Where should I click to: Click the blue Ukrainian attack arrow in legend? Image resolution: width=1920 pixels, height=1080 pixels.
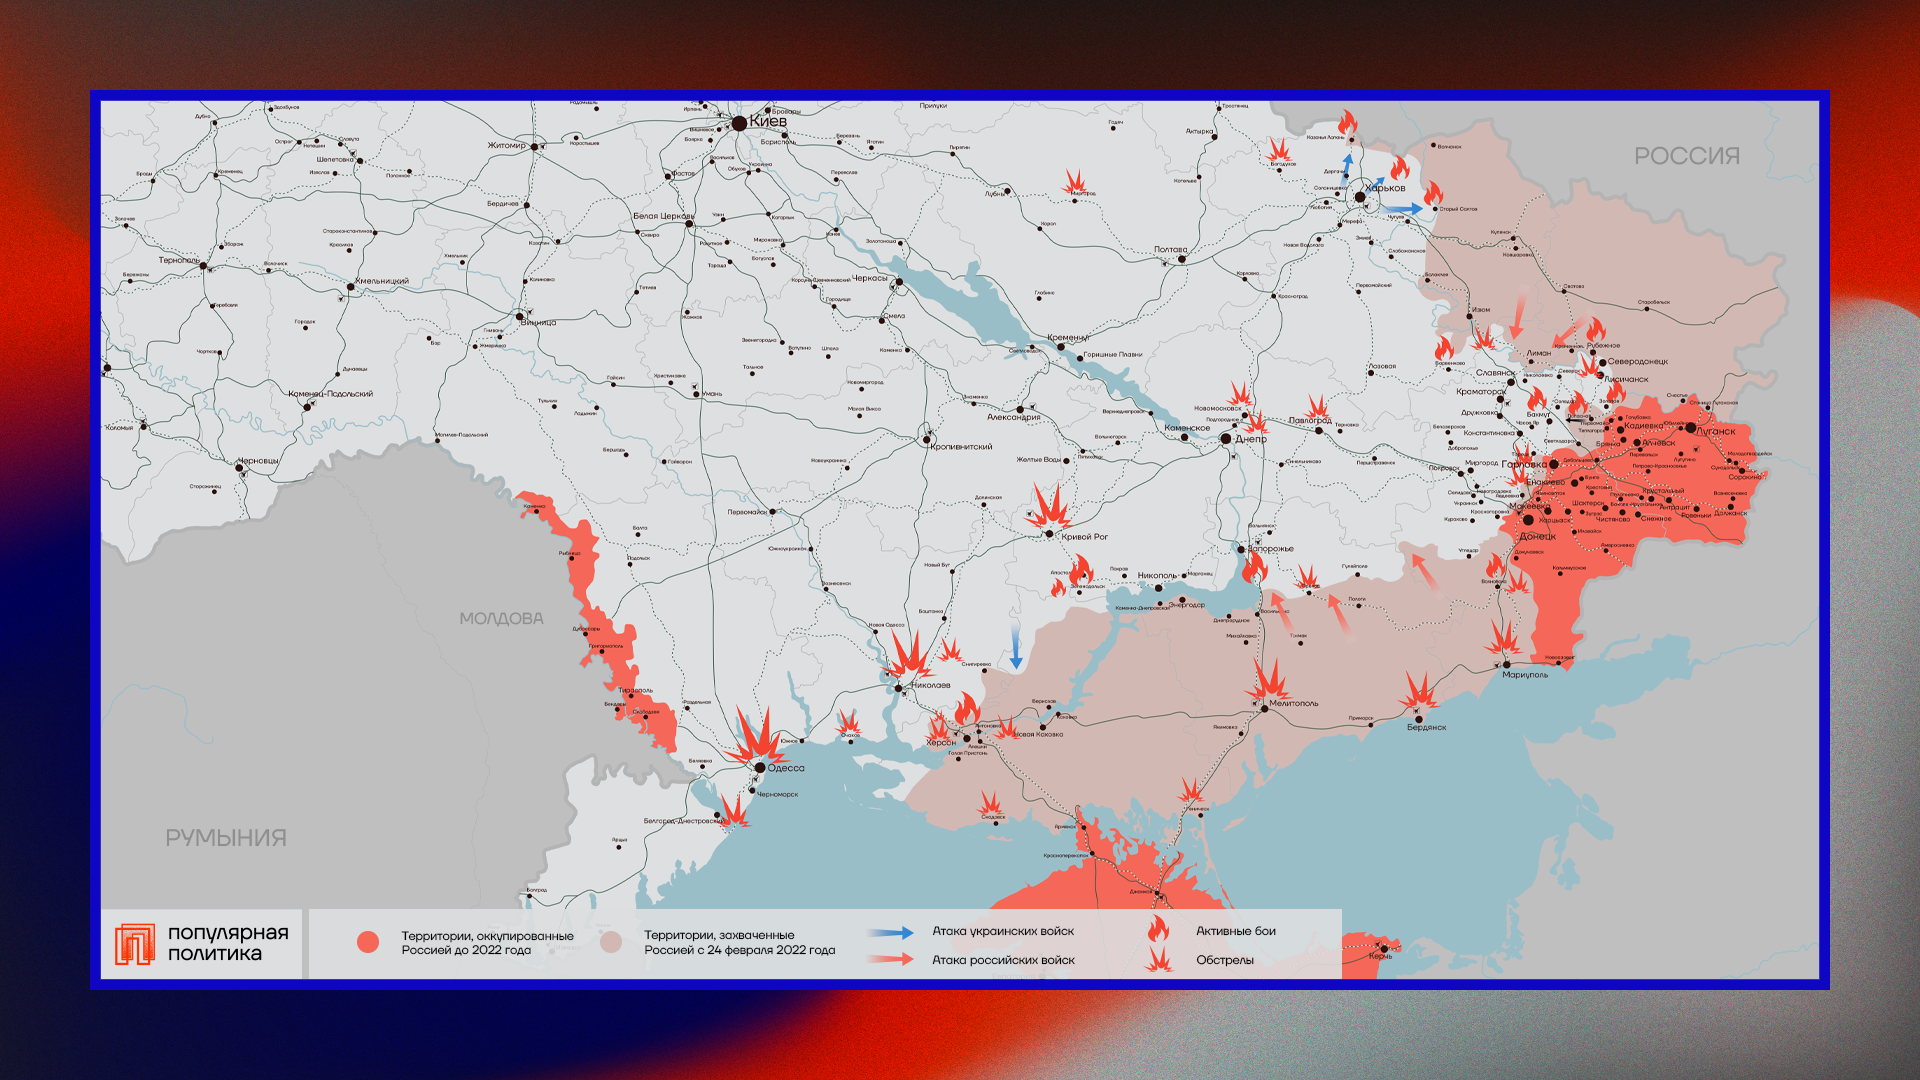point(892,932)
